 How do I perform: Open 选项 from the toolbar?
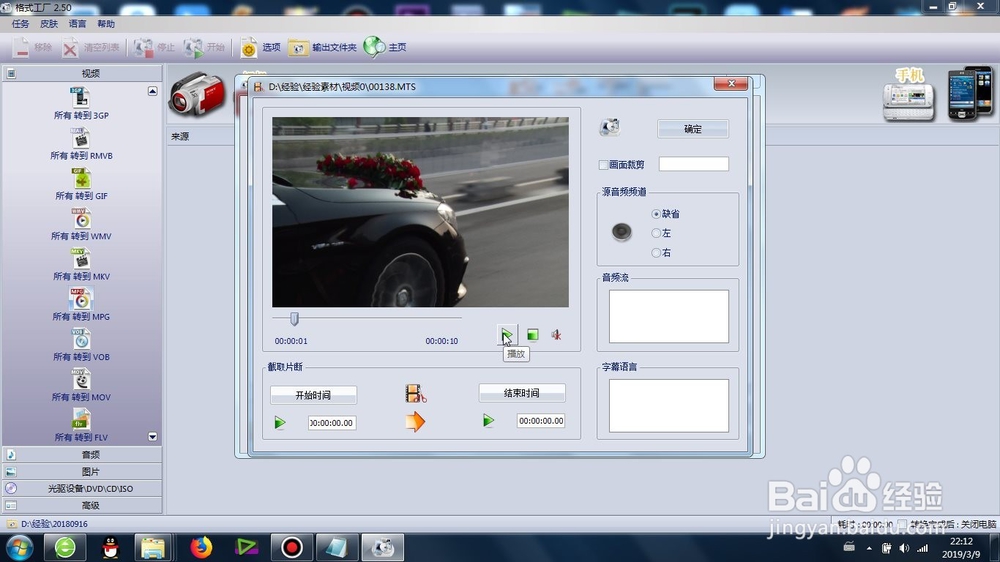260,47
